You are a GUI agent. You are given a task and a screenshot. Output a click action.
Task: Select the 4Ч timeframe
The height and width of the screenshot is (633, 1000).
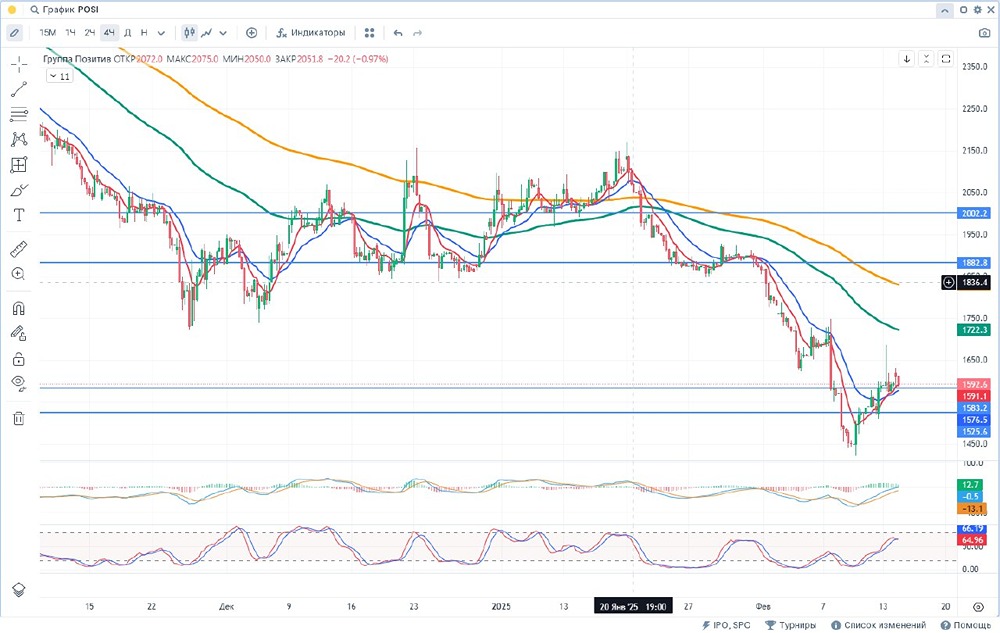[110, 33]
